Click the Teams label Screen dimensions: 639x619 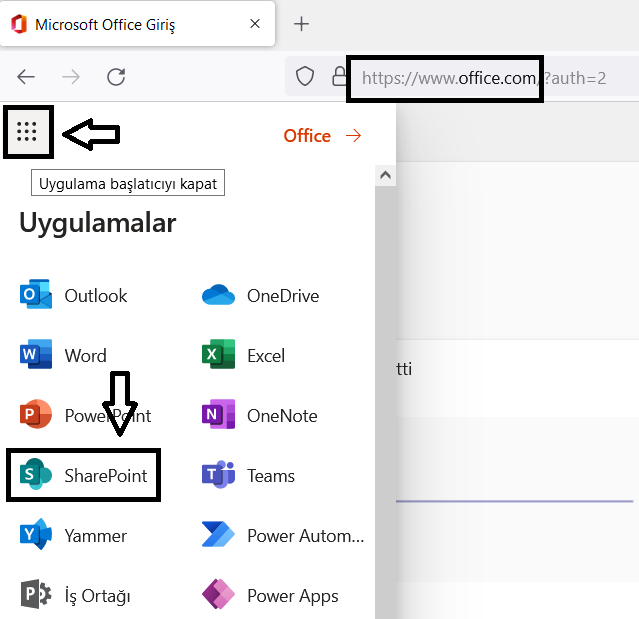click(271, 476)
